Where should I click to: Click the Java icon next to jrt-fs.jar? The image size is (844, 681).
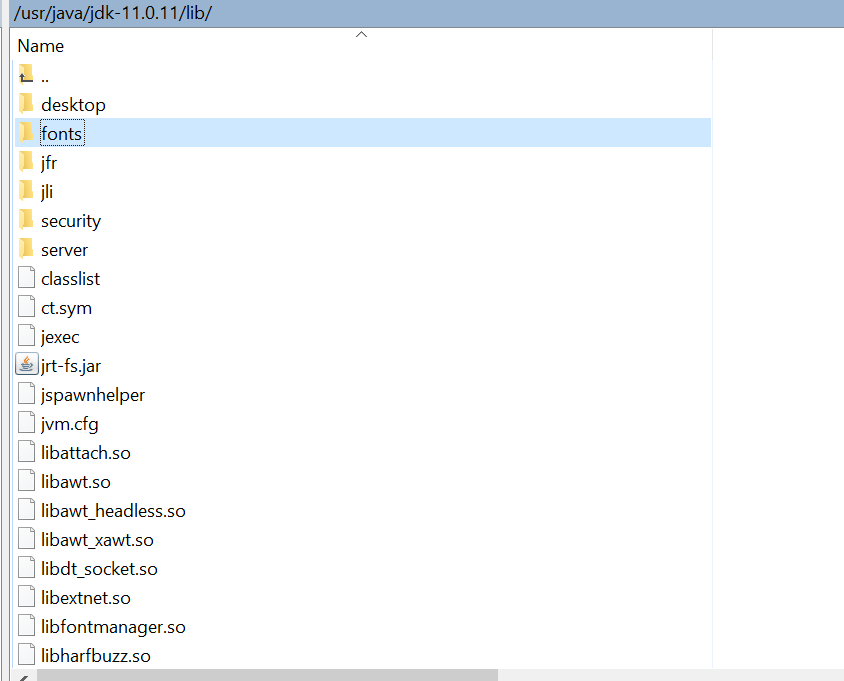point(26,363)
